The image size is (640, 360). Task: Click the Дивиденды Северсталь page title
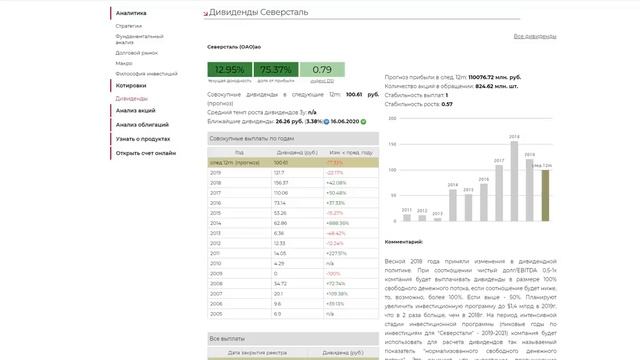tap(259, 12)
